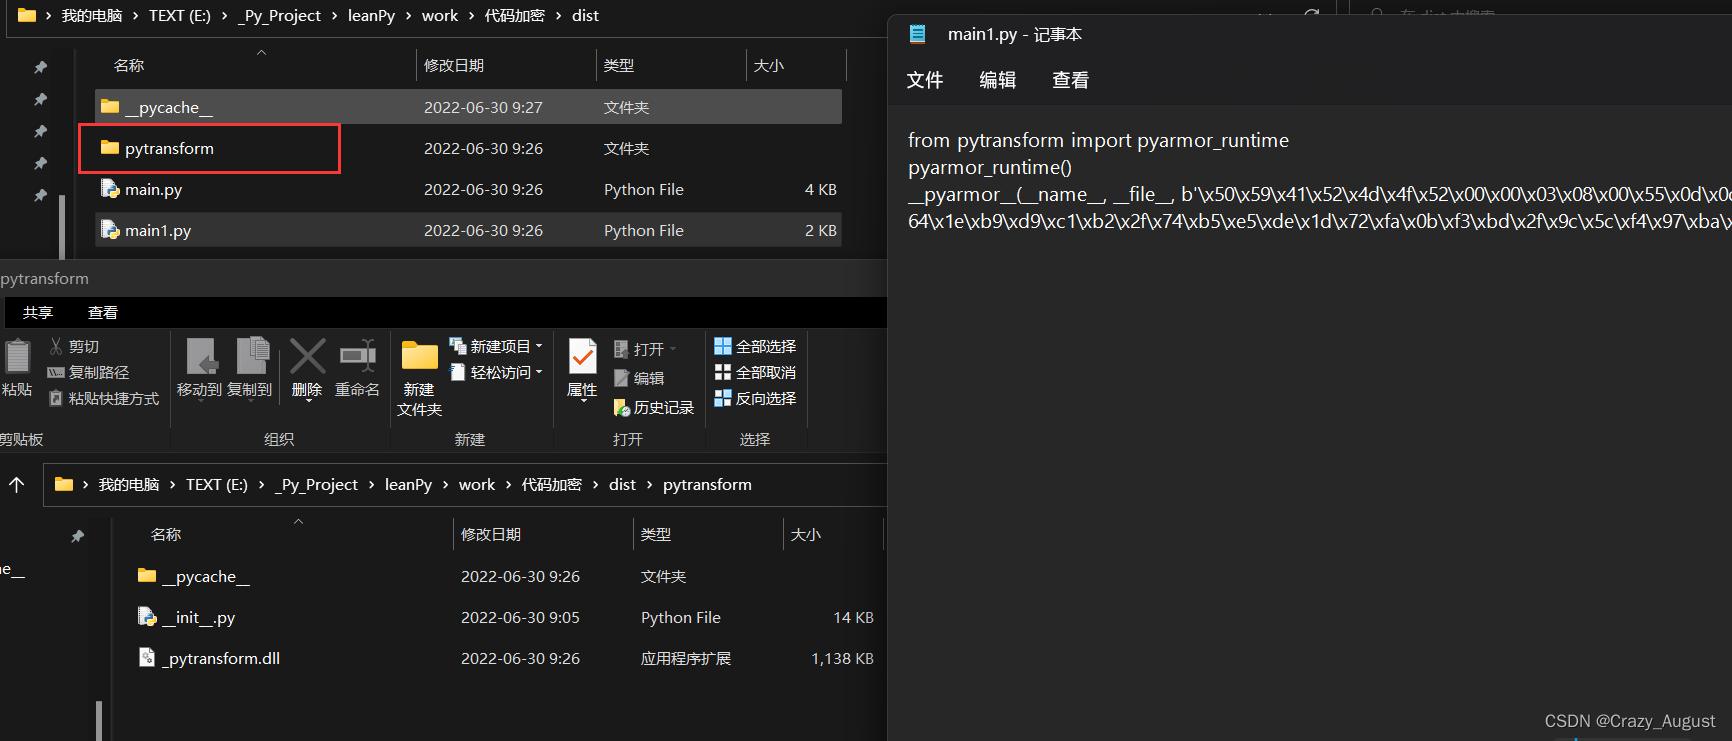The height and width of the screenshot is (741, 1732).
Task: Click the main.py Python file icon
Action: pos(110,189)
